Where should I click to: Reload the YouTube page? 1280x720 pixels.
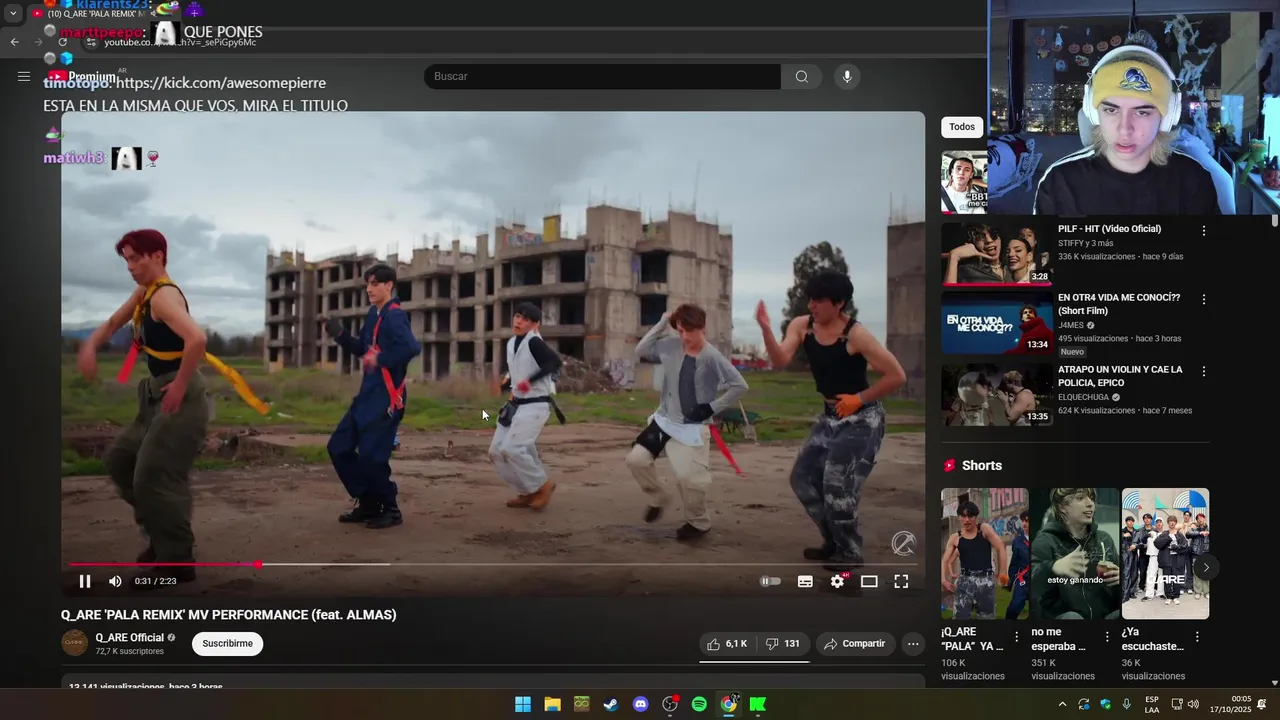click(x=62, y=42)
